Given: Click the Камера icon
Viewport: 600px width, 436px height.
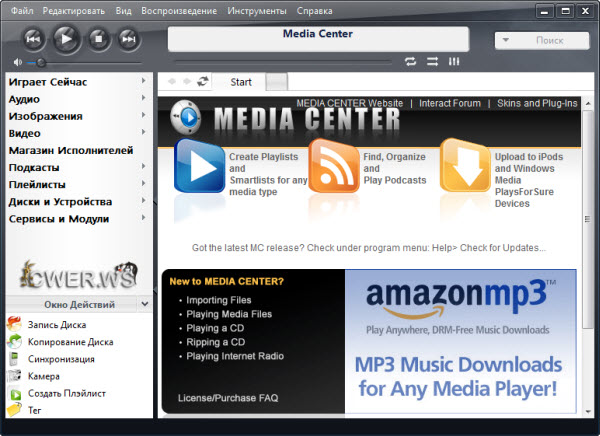Looking at the screenshot, I should coord(15,376).
